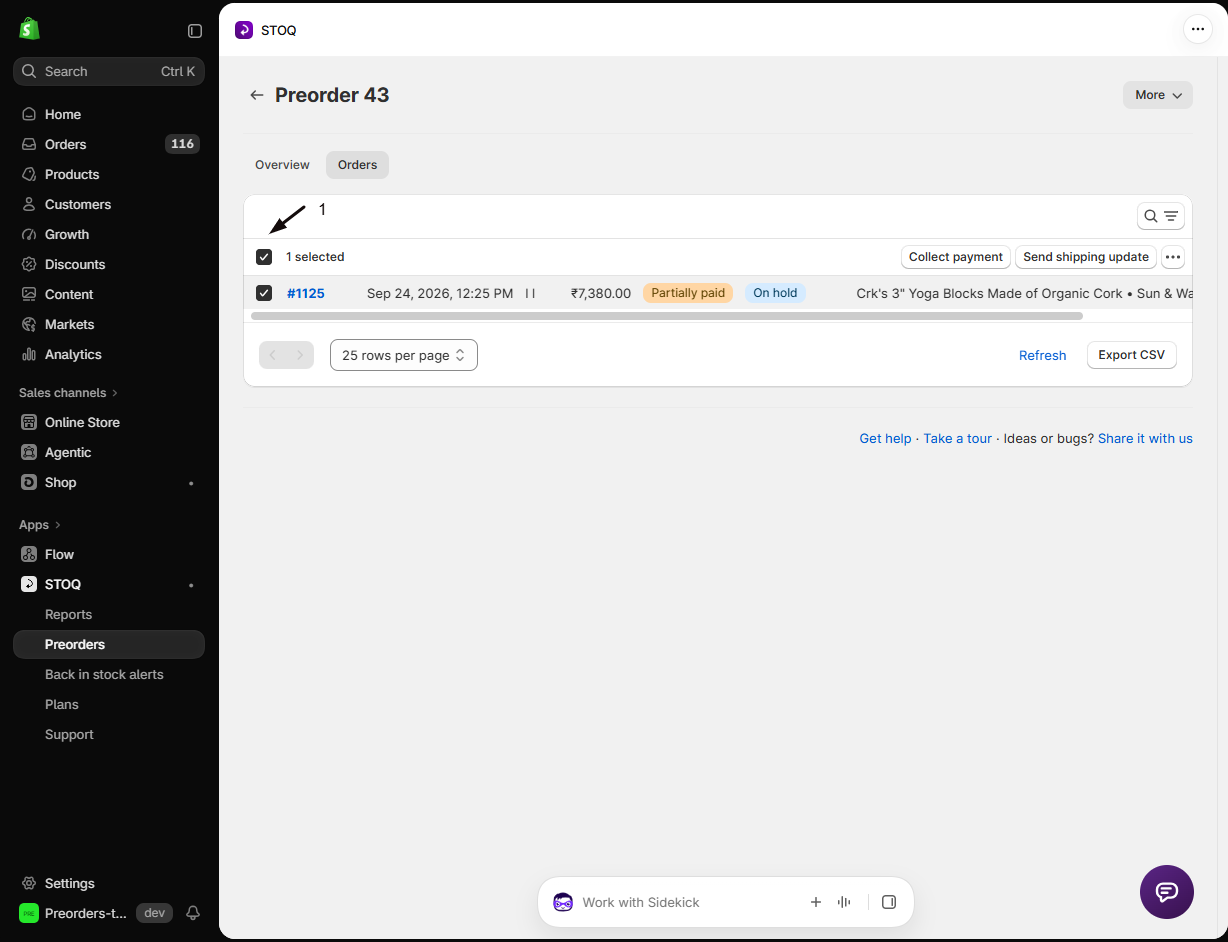1228x942 pixels.
Task: Click the next page arrow button
Action: coord(300,355)
